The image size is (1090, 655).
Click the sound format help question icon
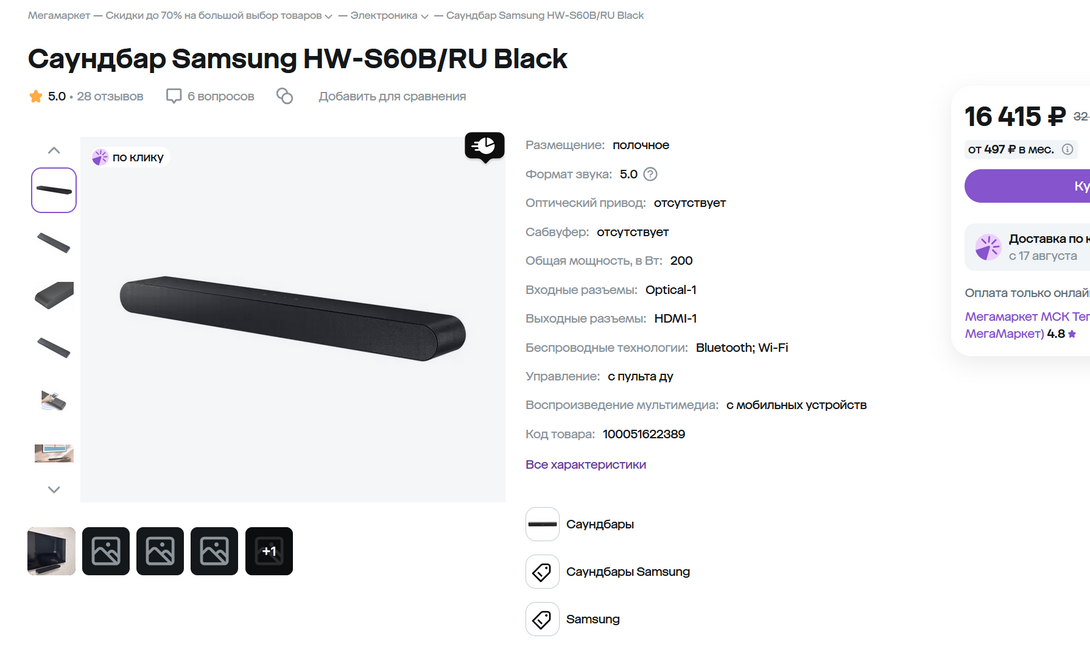click(650, 175)
